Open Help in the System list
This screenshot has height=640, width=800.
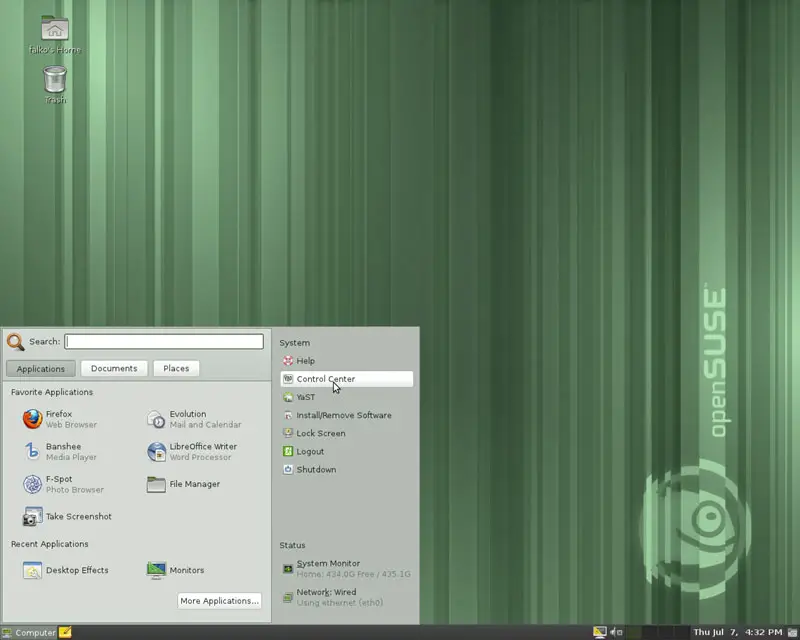(347, 361)
